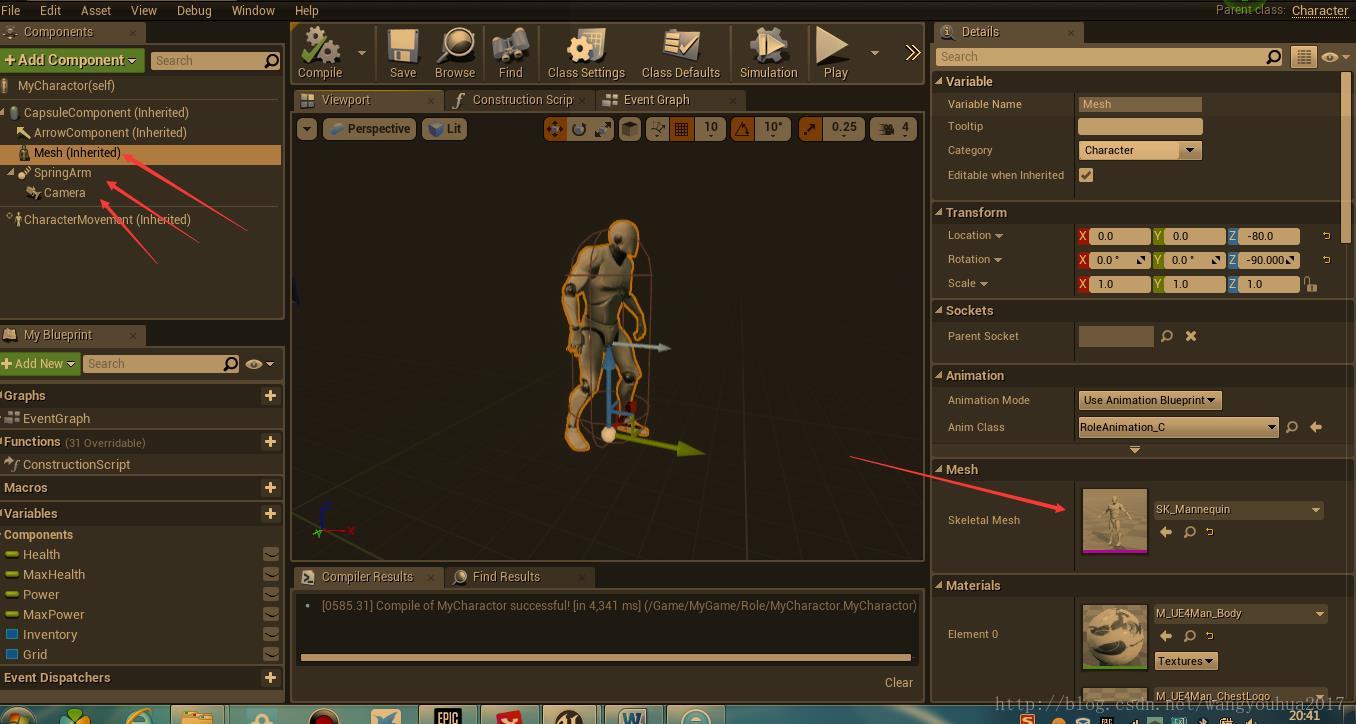
Task: Click the Play toolbar icon
Action: 834,52
